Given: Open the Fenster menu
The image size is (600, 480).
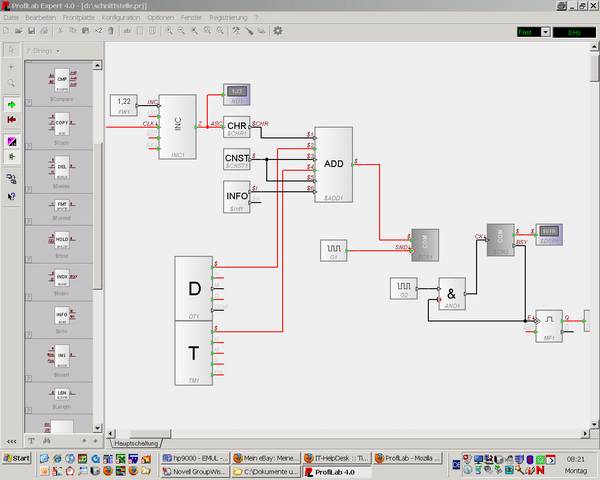Looking at the screenshot, I should [x=191, y=18].
